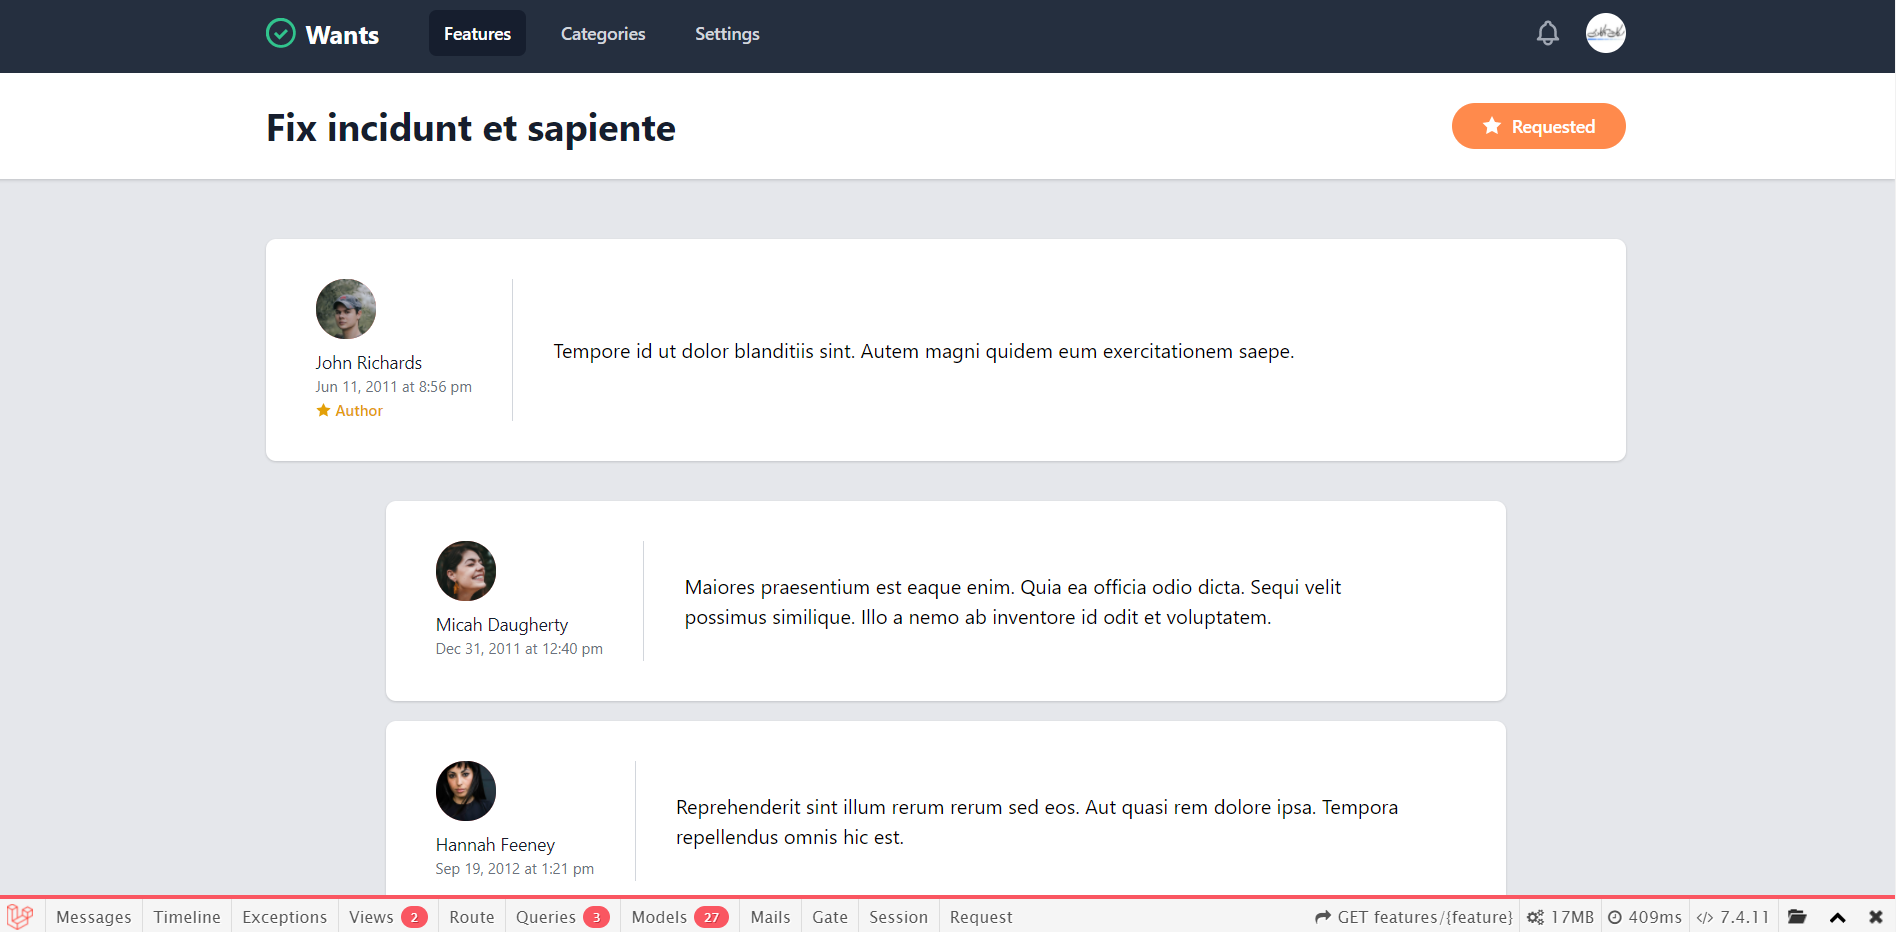Go to Settings in the top navigation
This screenshot has height=932, width=1896.
[727, 34]
